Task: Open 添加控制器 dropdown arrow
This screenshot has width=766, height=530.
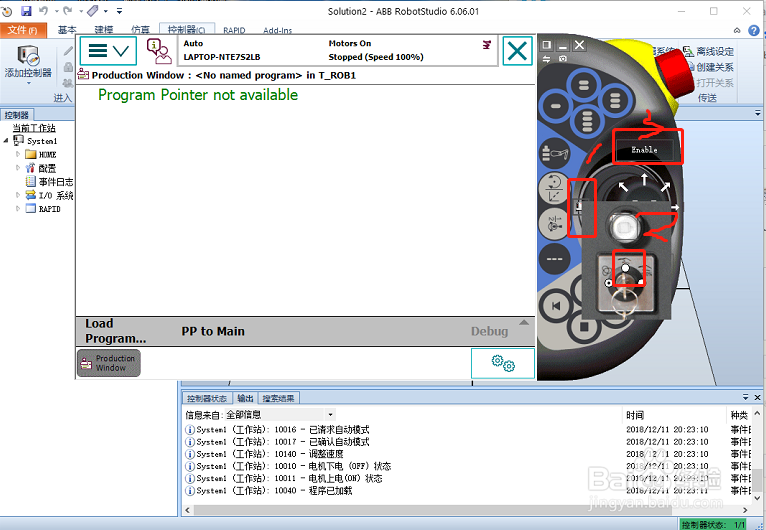Action: point(28,84)
